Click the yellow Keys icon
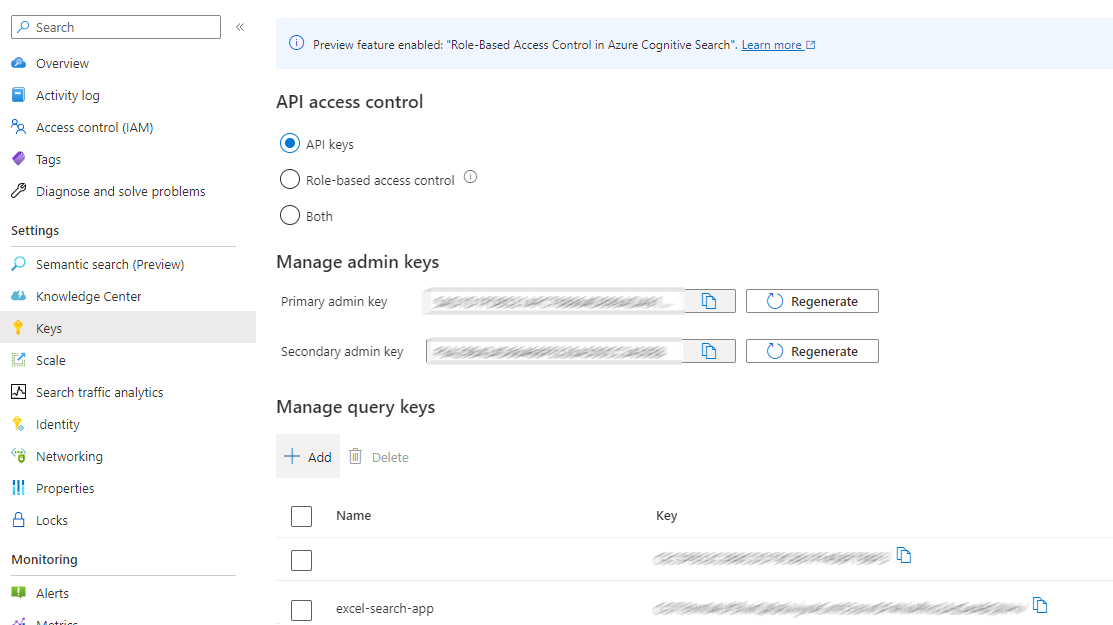This screenshot has width=1113, height=625. point(19,328)
